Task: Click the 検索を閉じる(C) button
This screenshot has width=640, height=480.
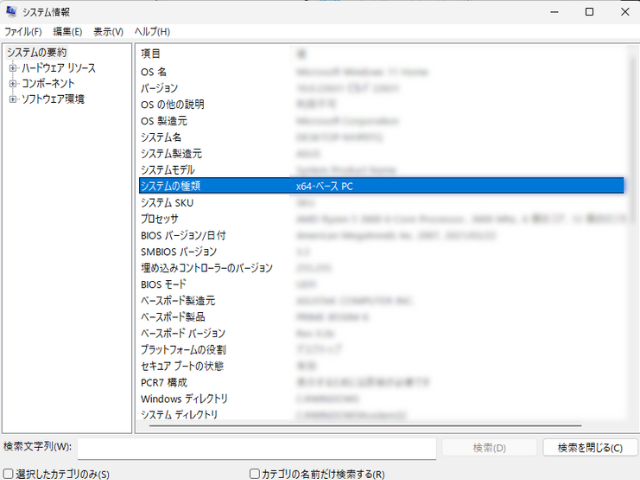Action: (x=590, y=448)
